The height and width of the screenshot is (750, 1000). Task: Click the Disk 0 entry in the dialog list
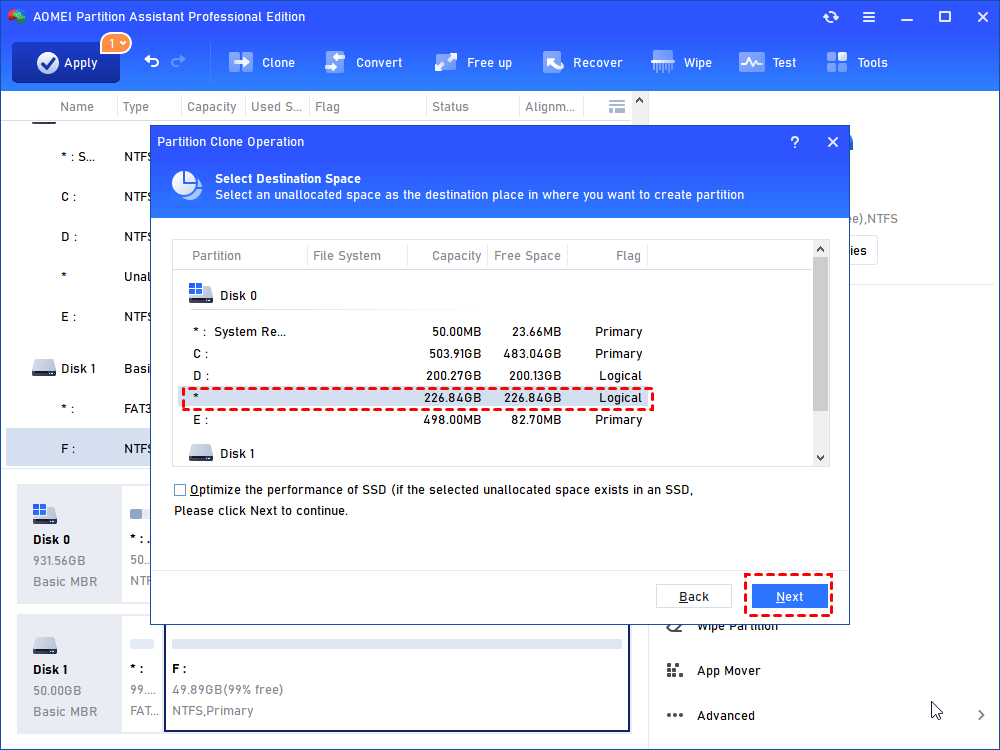tap(223, 295)
